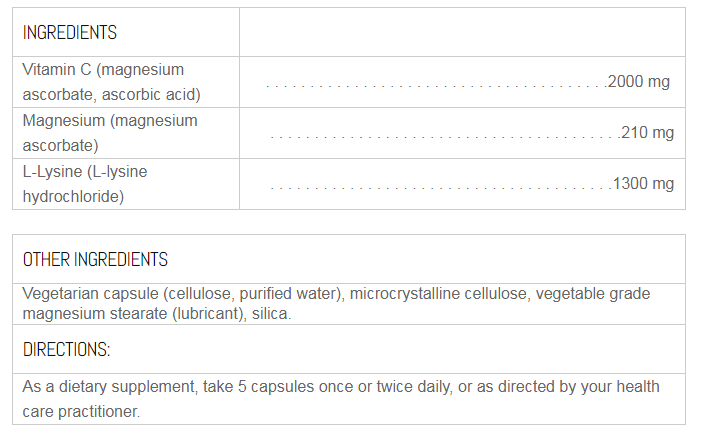Click the INGREDIENTS table heading
The image size is (701, 431).
coord(70,33)
